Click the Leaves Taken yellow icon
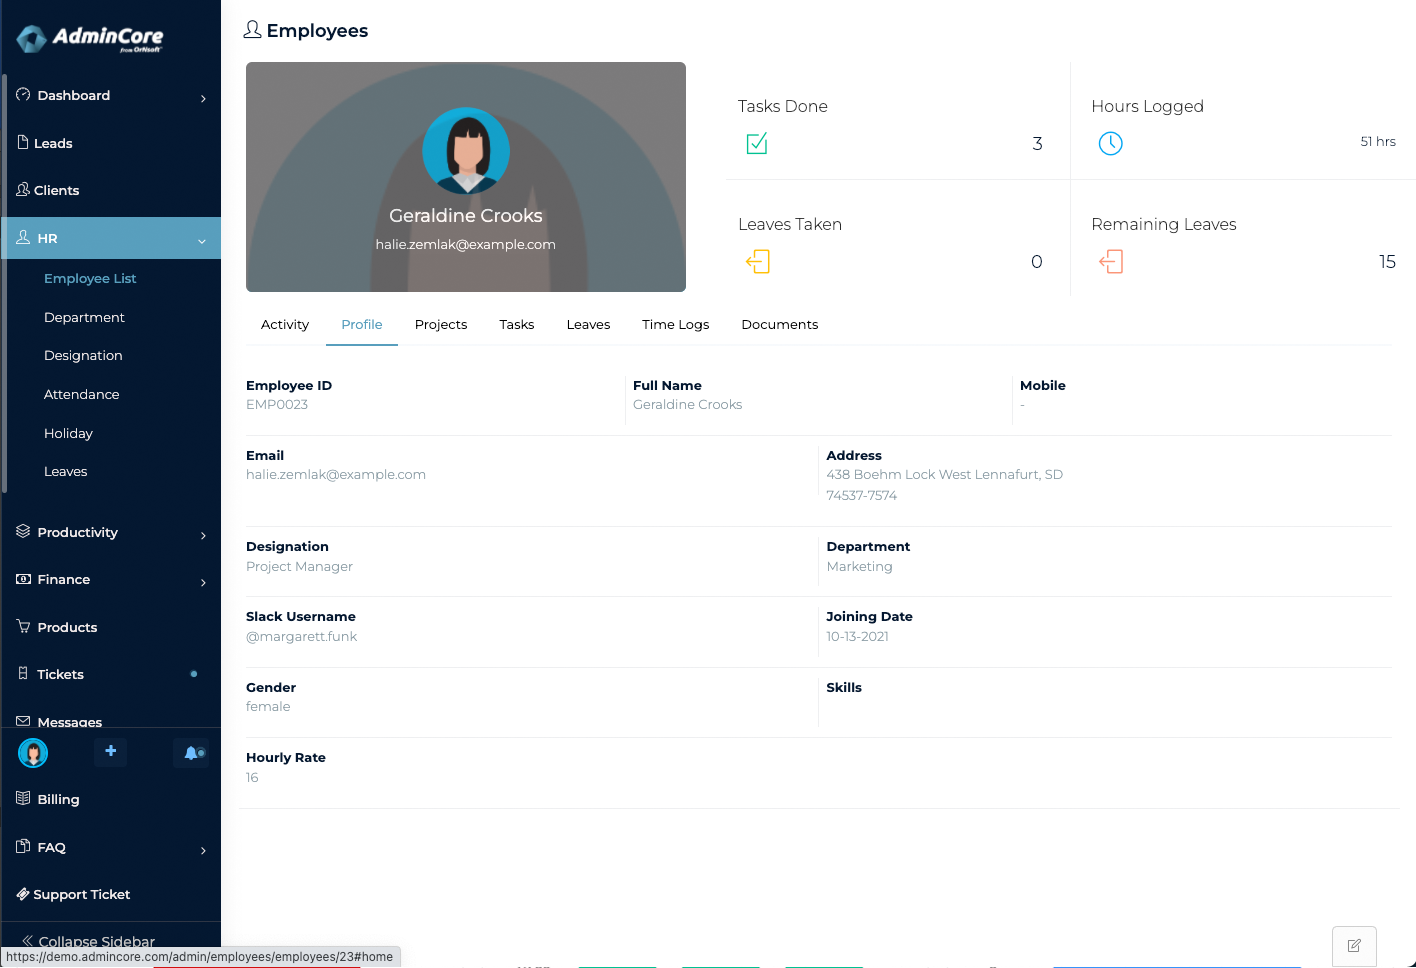1416x968 pixels. [x=757, y=262]
